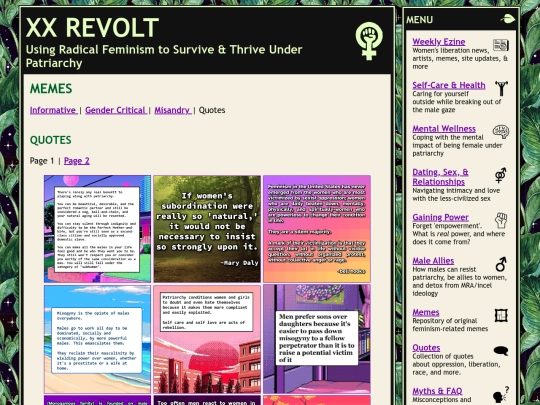The image size is (540, 405).
Task: Click the Weekly Ezine description text
Action: (x=460, y=58)
